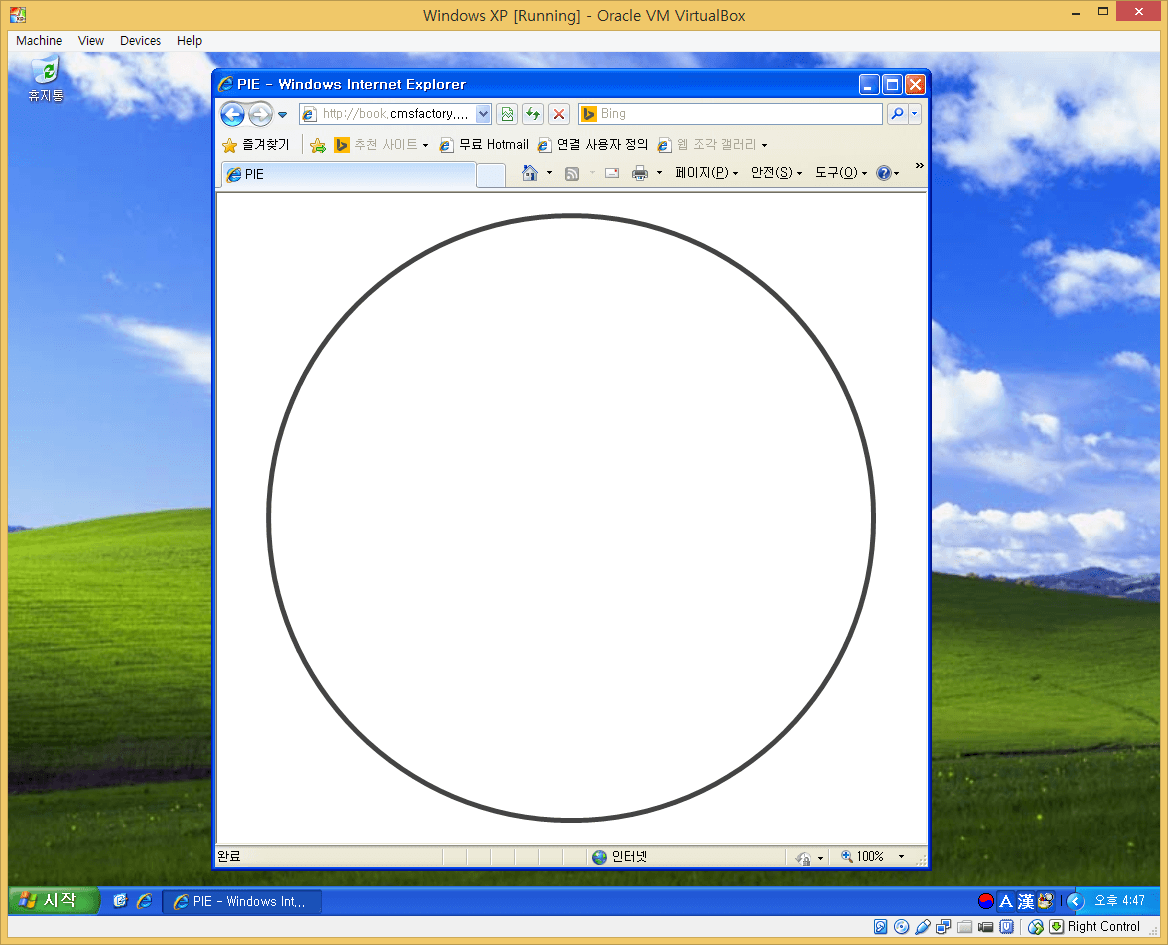
Task: Open the 도구(O) menu
Action: point(841,174)
